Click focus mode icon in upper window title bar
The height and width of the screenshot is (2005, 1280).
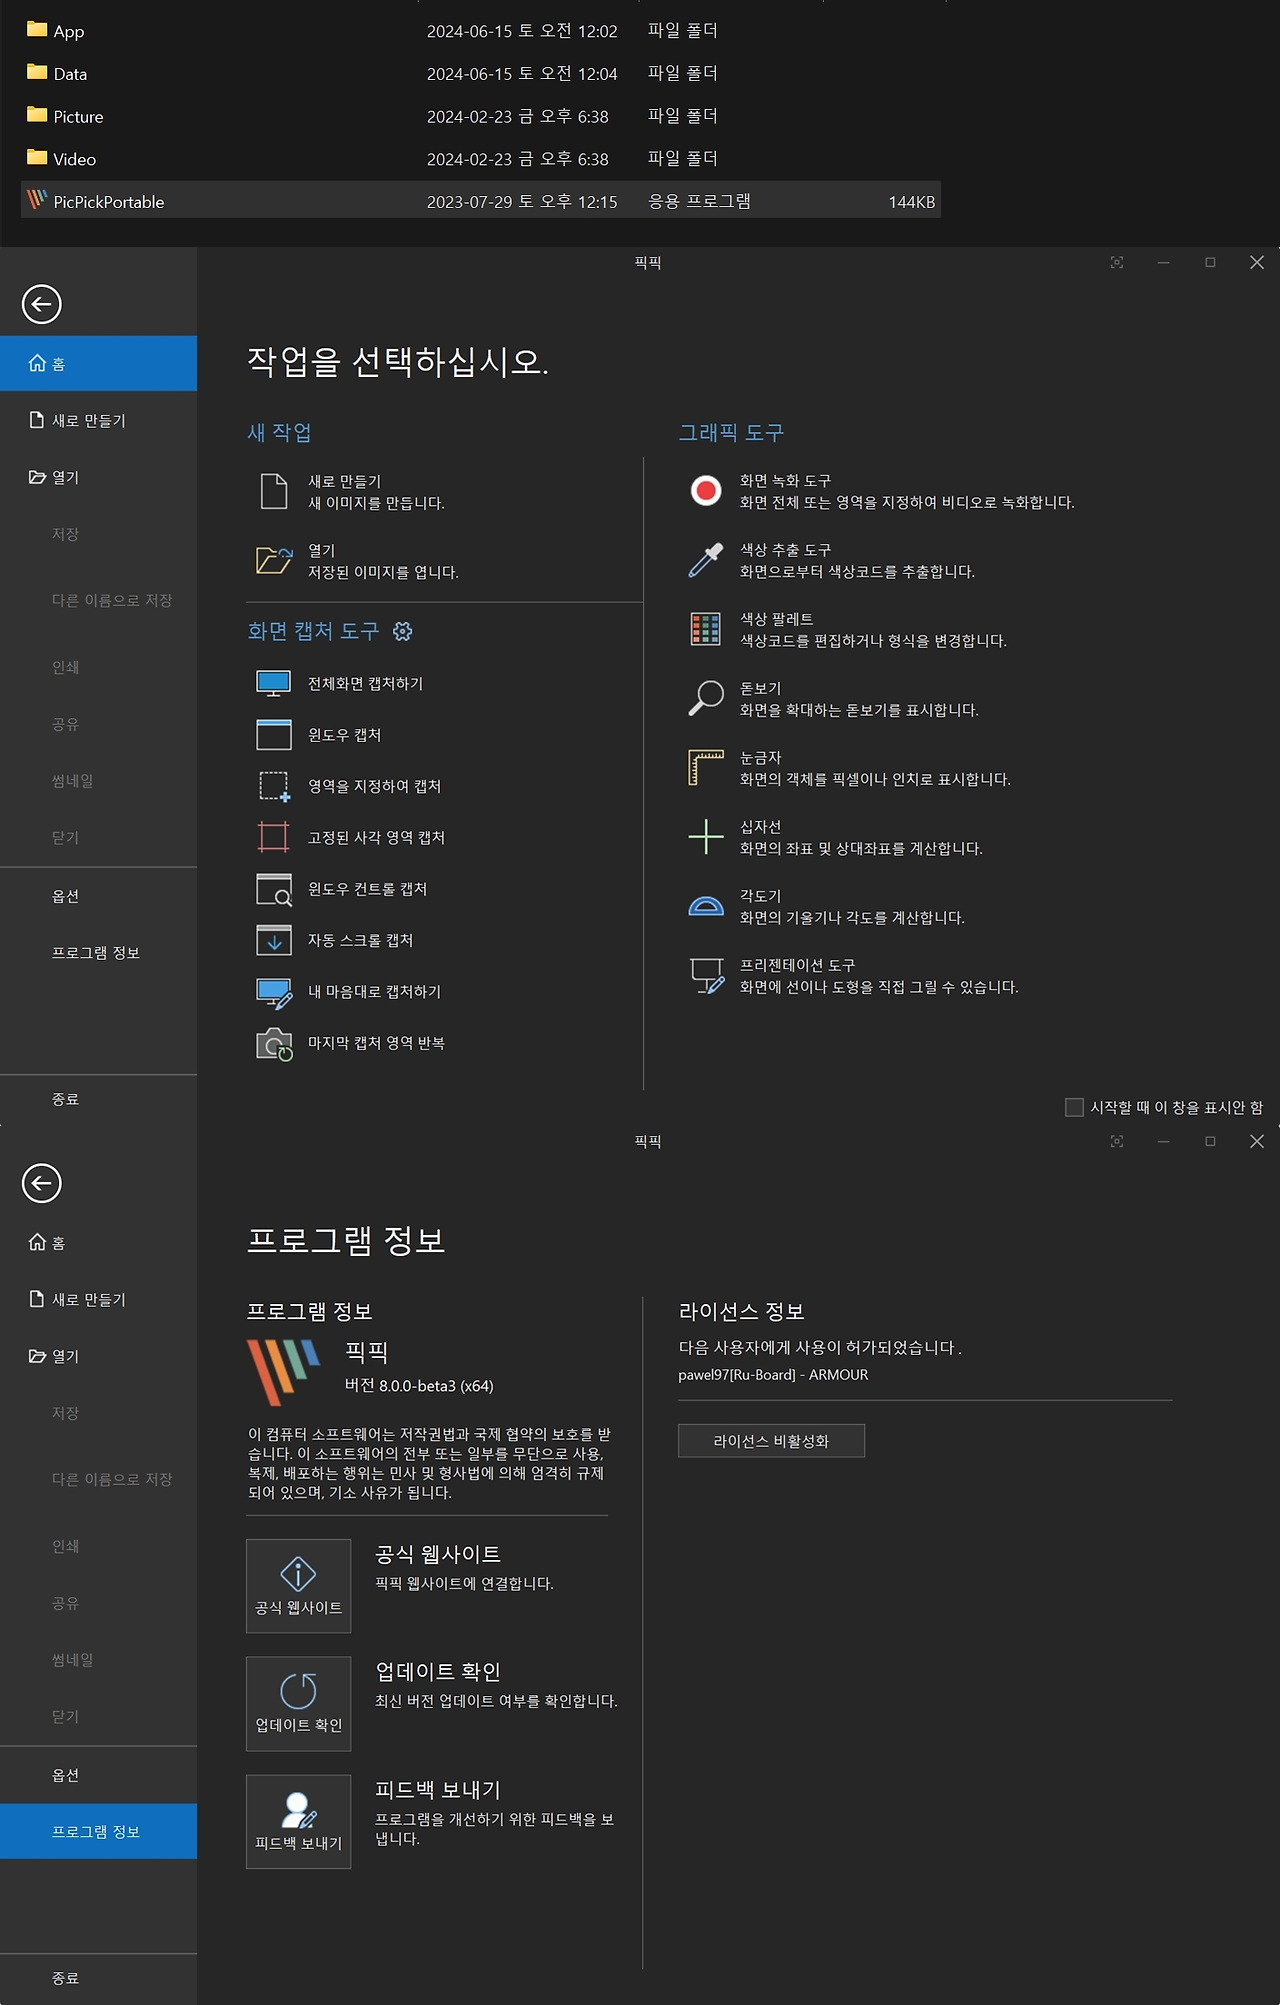click(1117, 262)
